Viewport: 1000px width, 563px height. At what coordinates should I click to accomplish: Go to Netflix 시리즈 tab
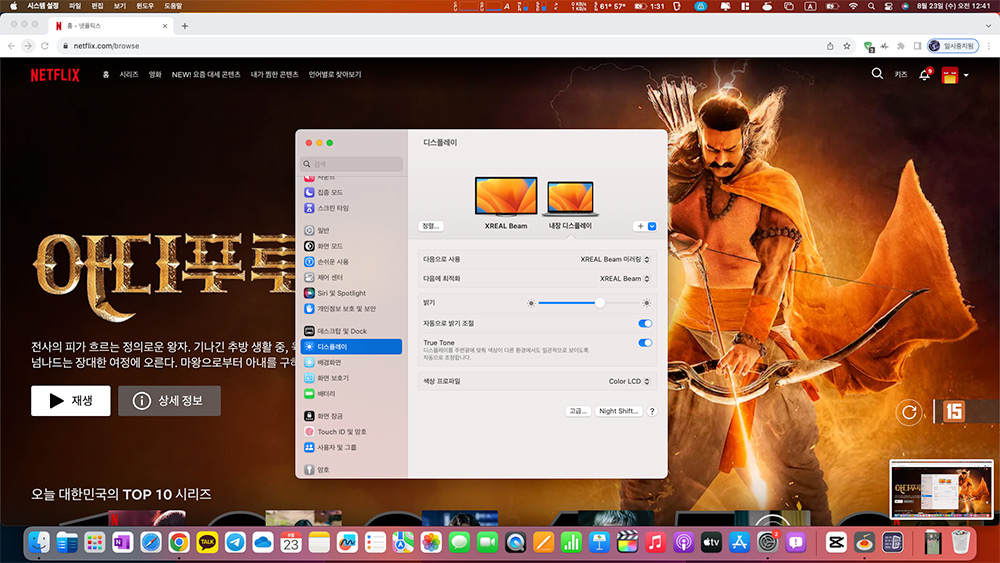(129, 75)
